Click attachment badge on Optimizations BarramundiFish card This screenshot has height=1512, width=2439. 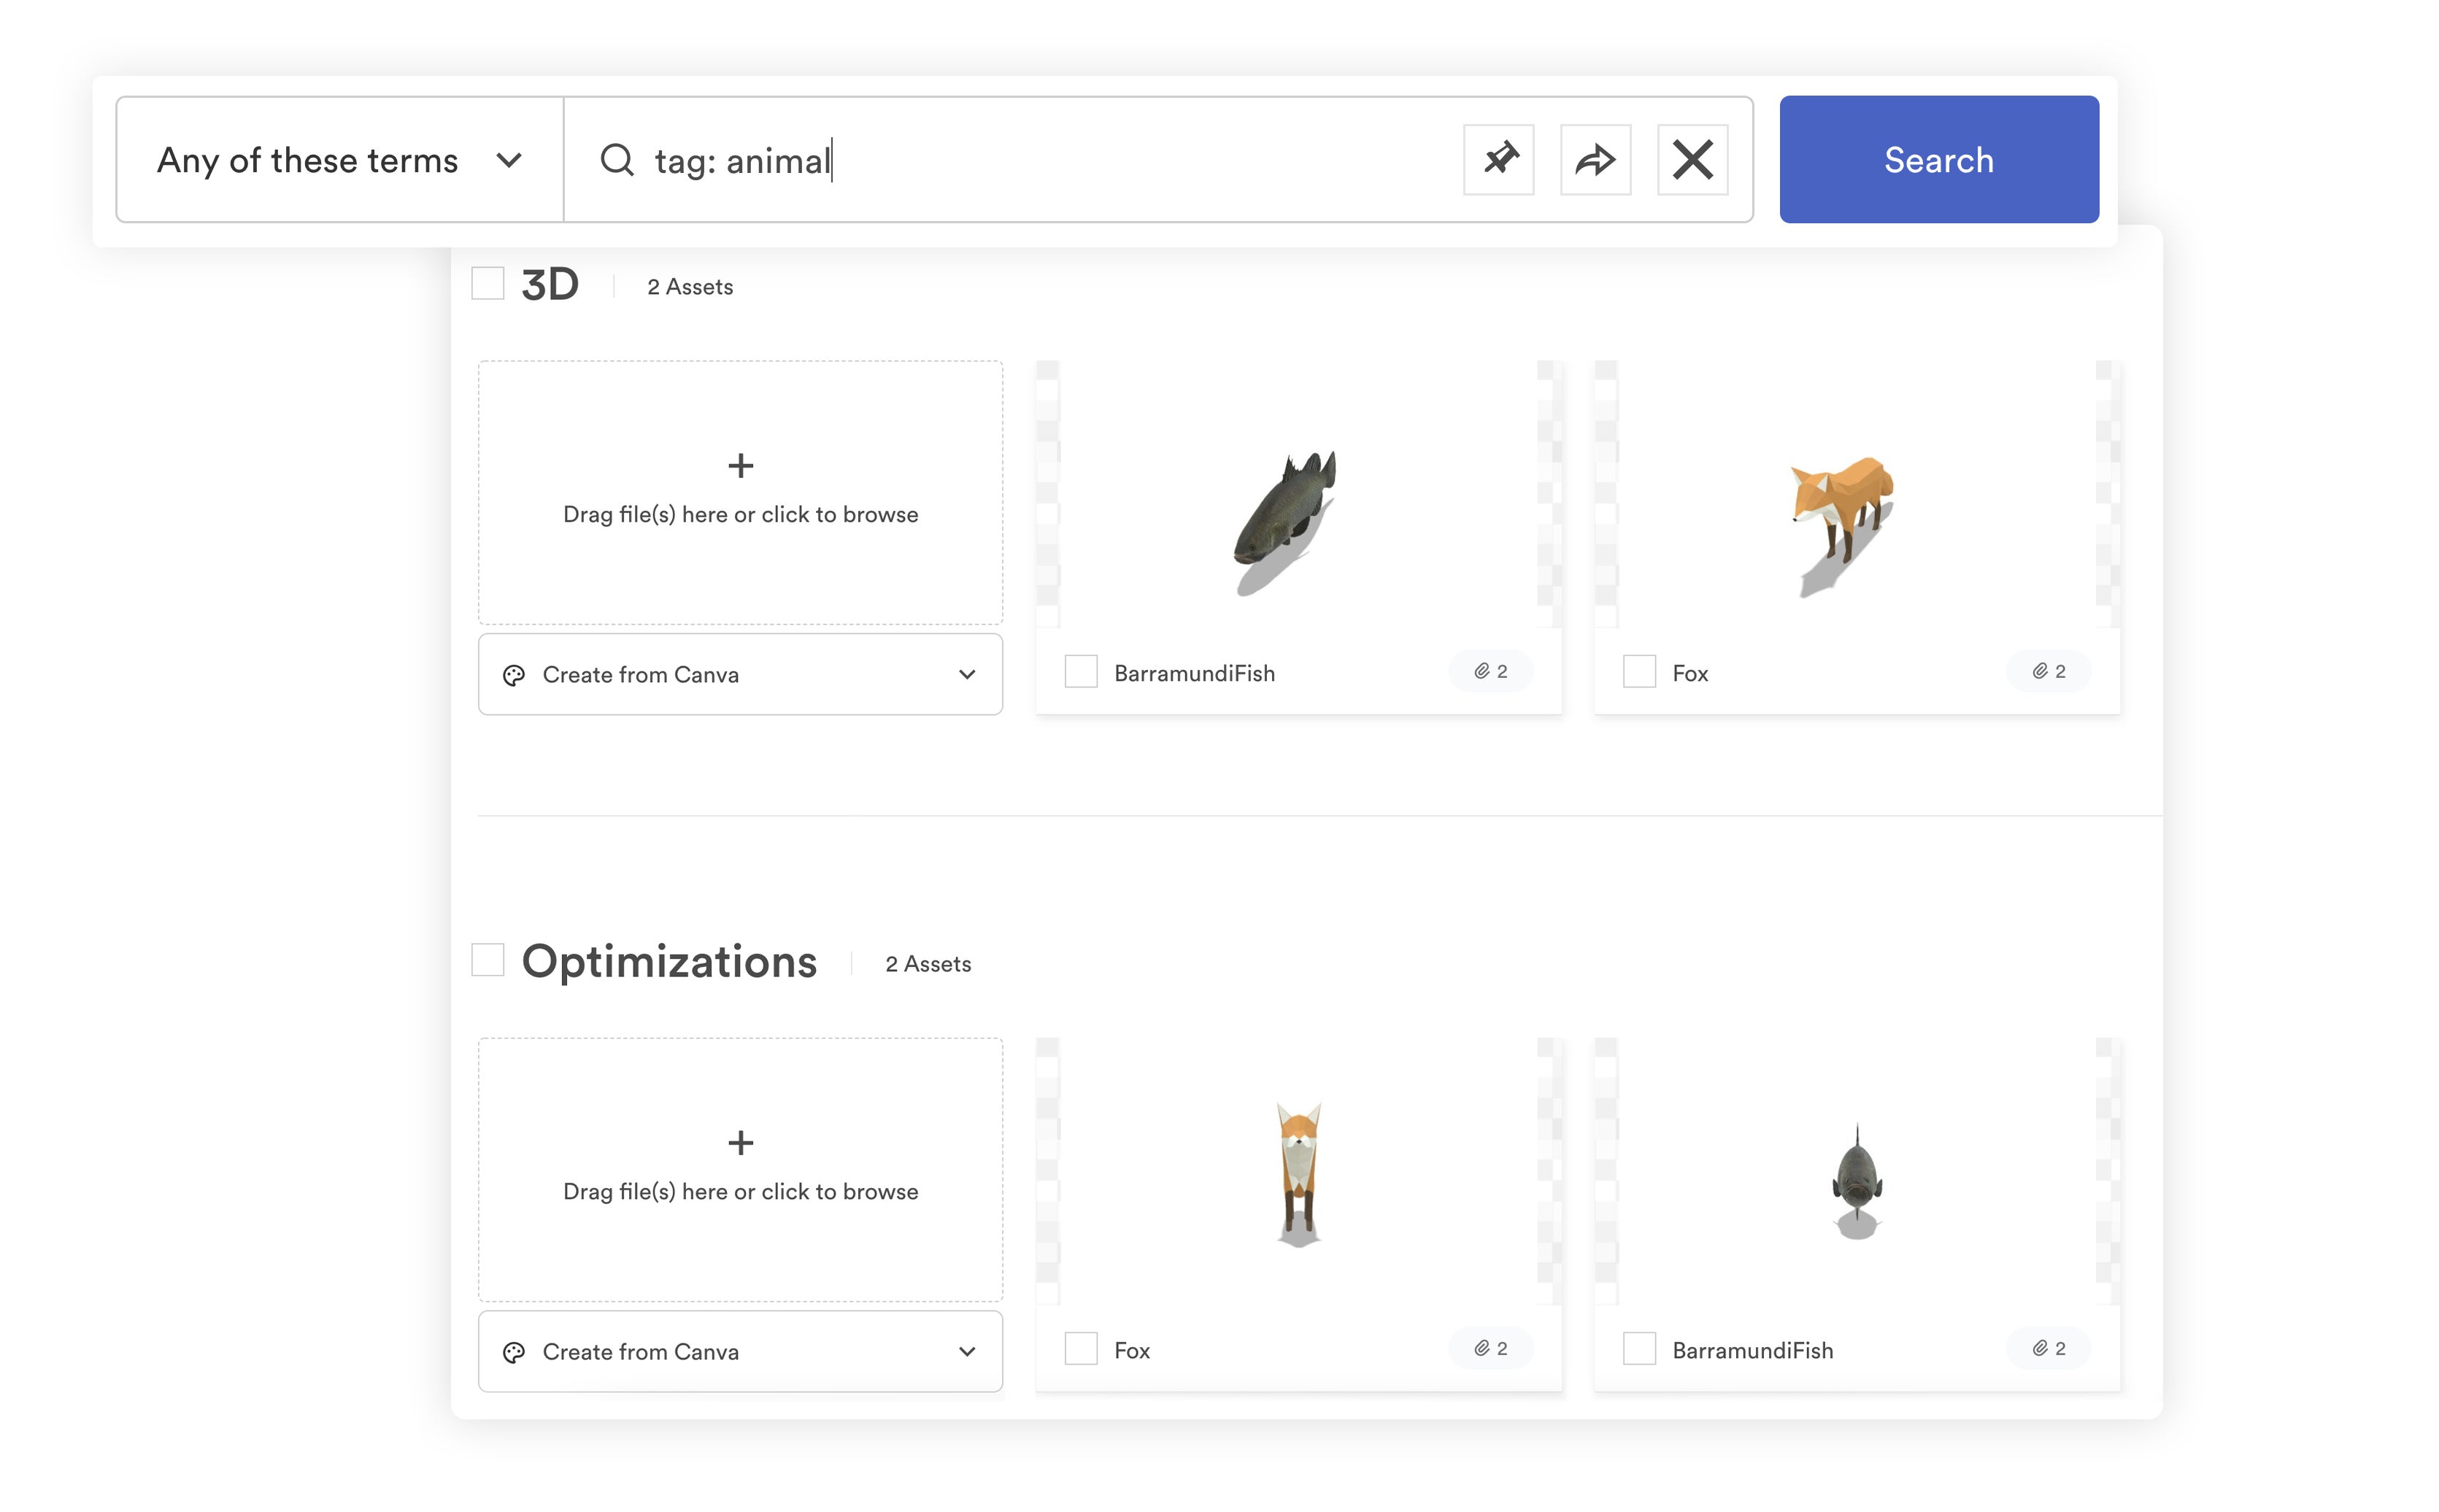2048,1348
